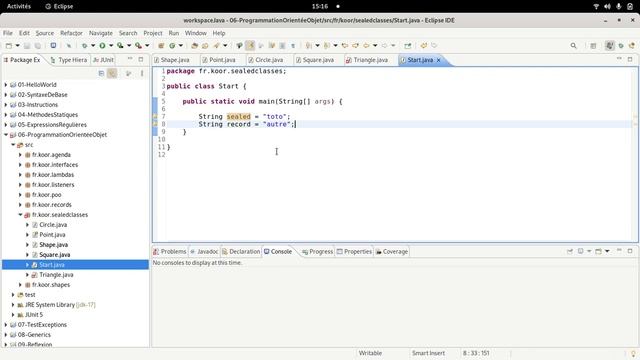Click the Last Edit Location arrow icon

[x=345, y=46]
